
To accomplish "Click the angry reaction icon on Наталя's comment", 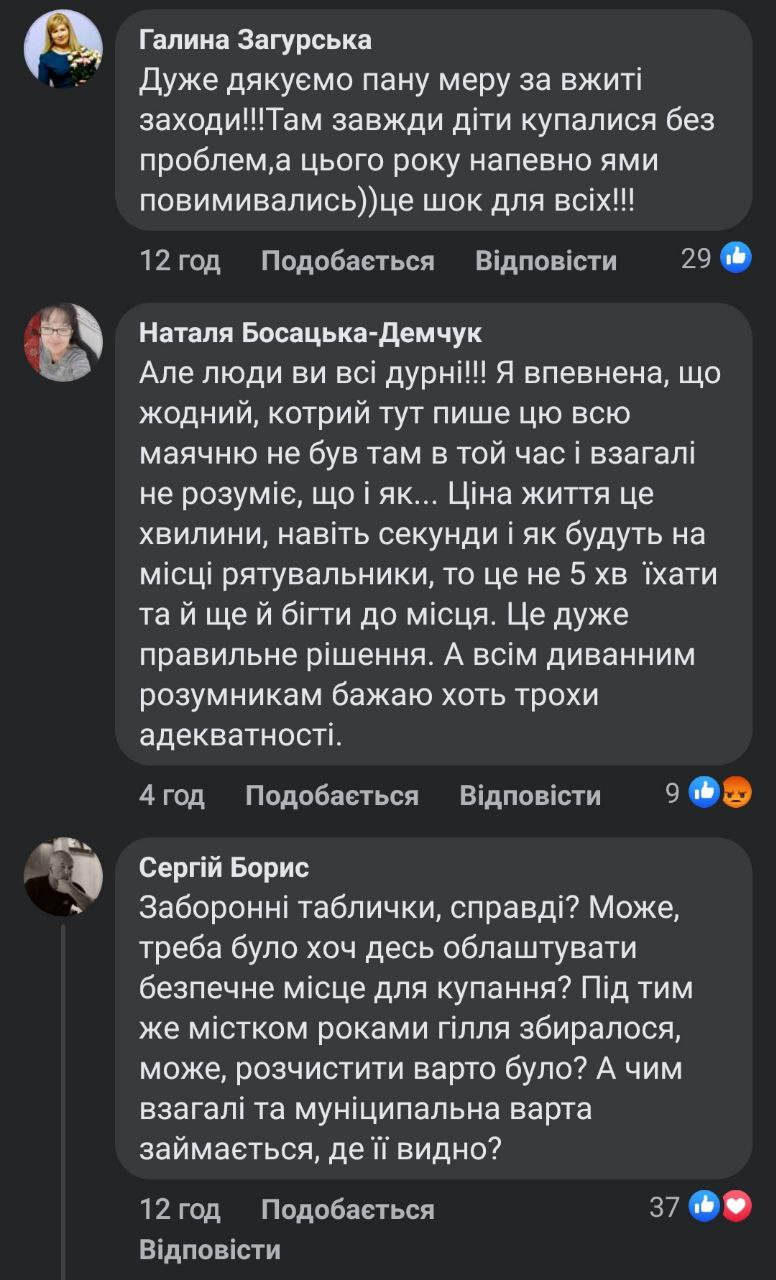I will click(x=736, y=793).
